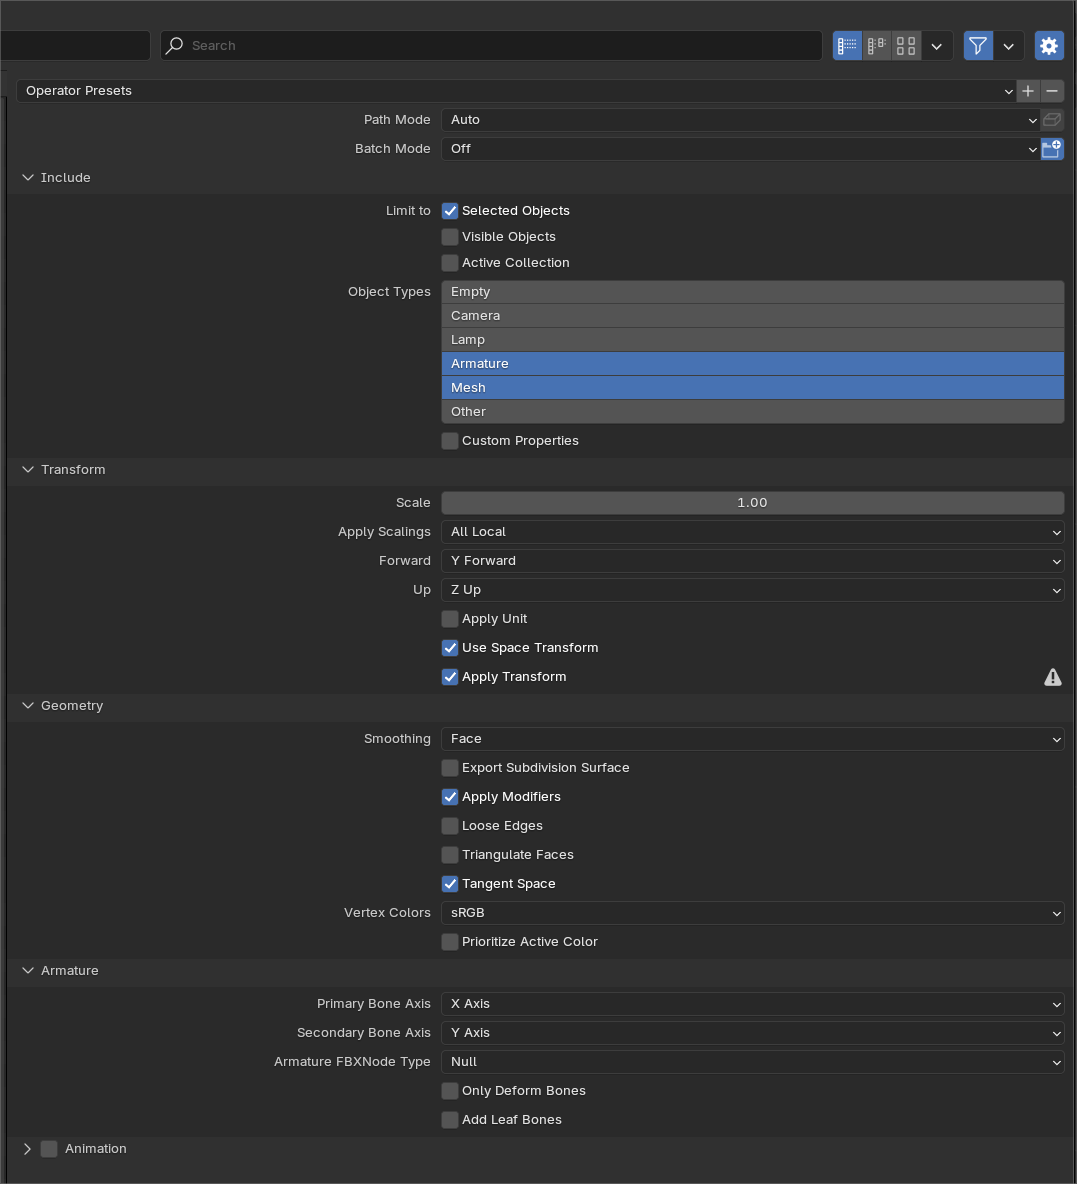Enable Loose Edges checkbox
The height and width of the screenshot is (1184, 1077).
click(450, 826)
